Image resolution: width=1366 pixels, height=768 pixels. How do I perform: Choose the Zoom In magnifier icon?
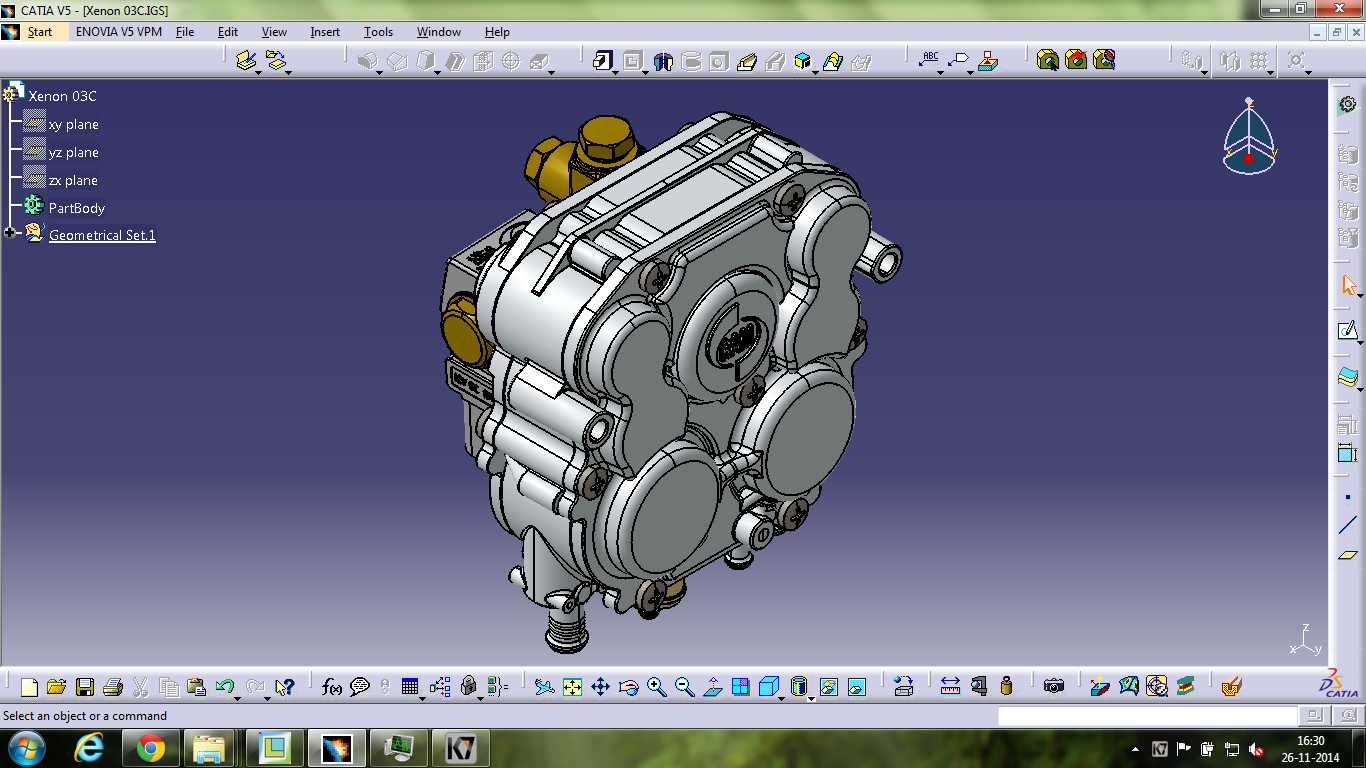[656, 687]
